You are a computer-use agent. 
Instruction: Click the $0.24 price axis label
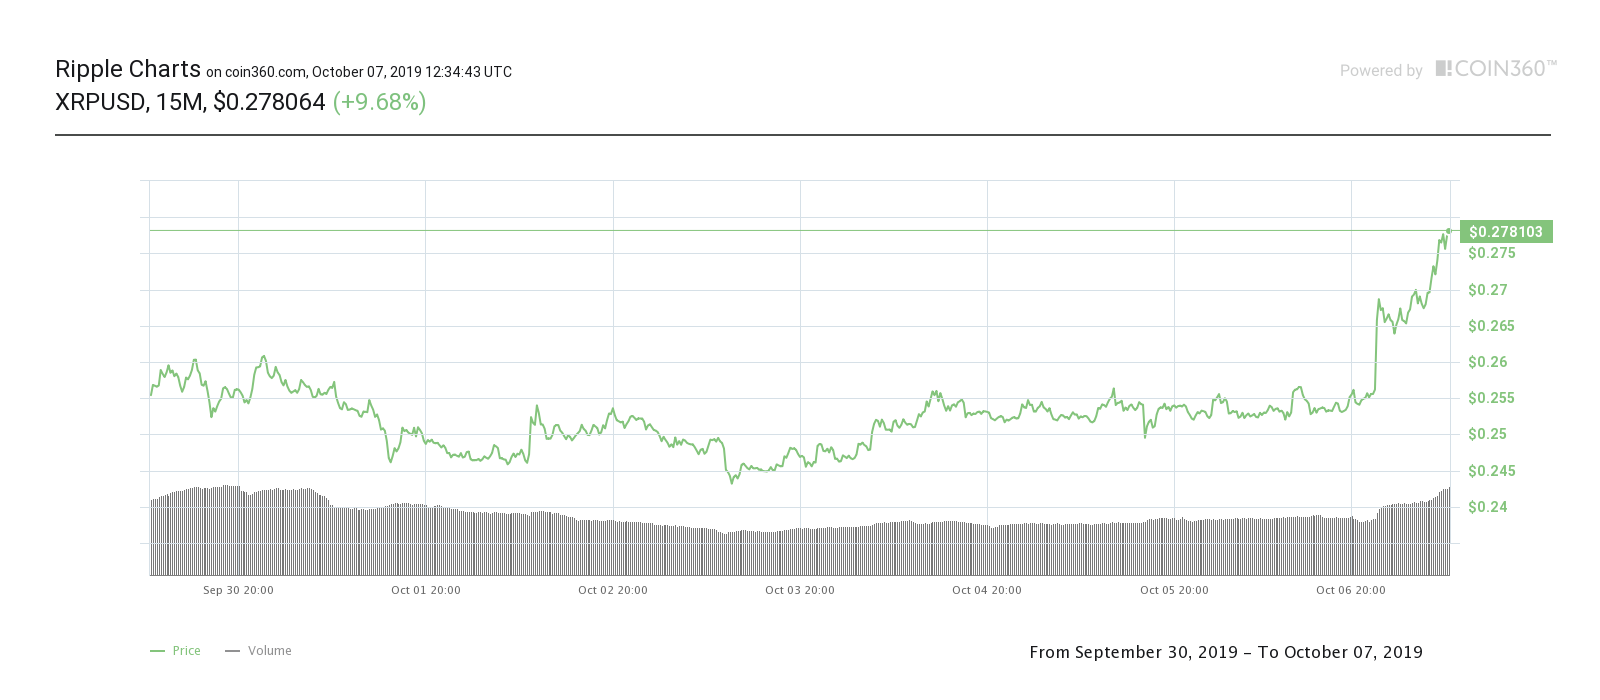click(x=1488, y=507)
